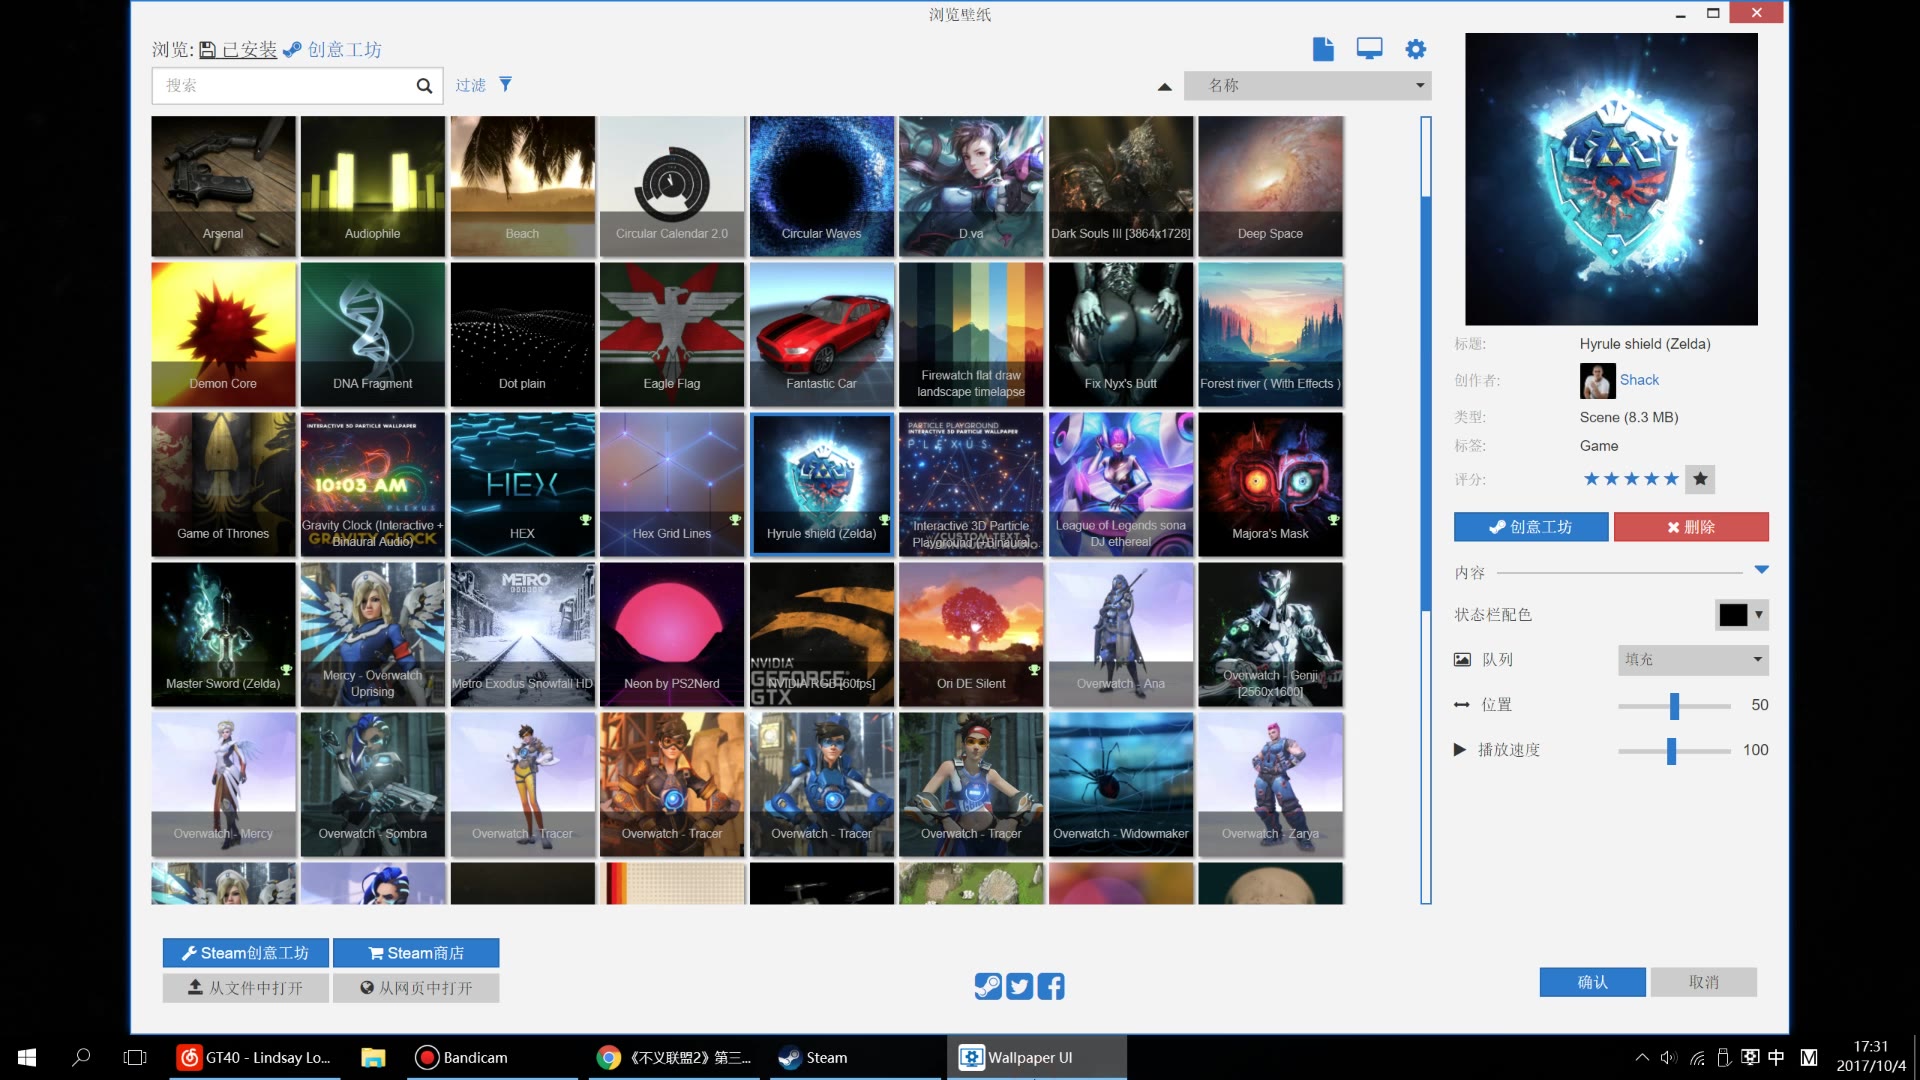Open Task View on the taskbar
Image resolution: width=1920 pixels, height=1080 pixels.
point(135,1057)
